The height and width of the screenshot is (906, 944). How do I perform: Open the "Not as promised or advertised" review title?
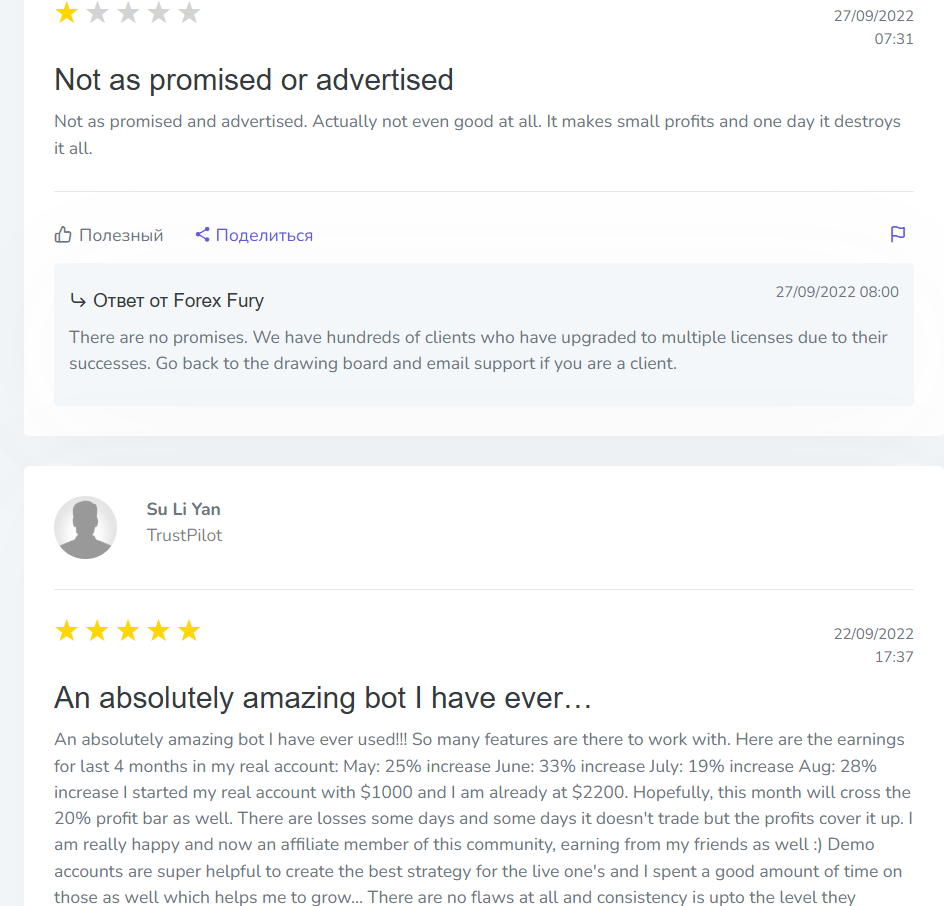(x=253, y=80)
